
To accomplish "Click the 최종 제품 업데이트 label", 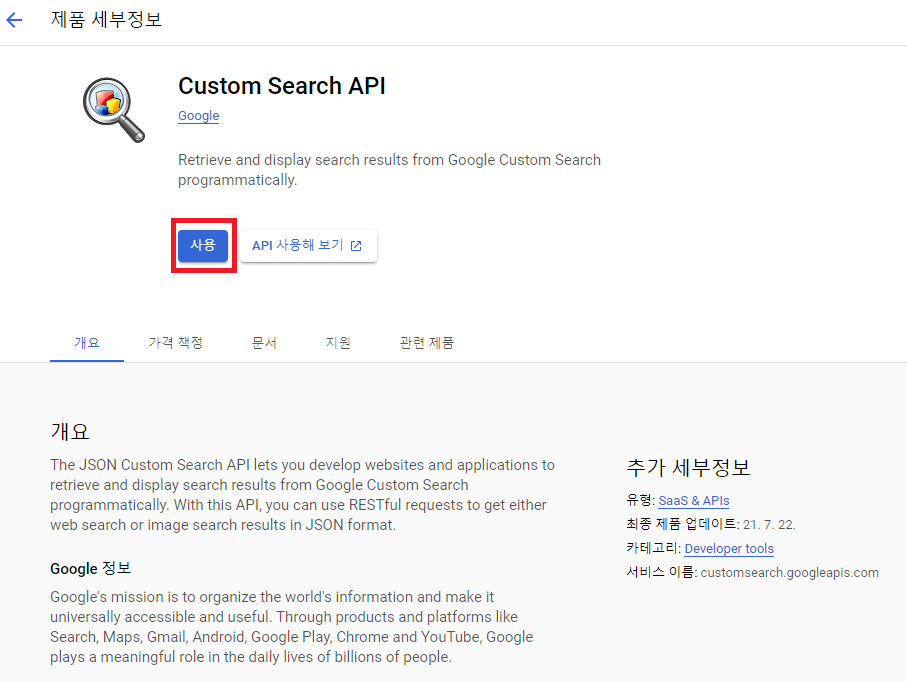I will (683, 524).
